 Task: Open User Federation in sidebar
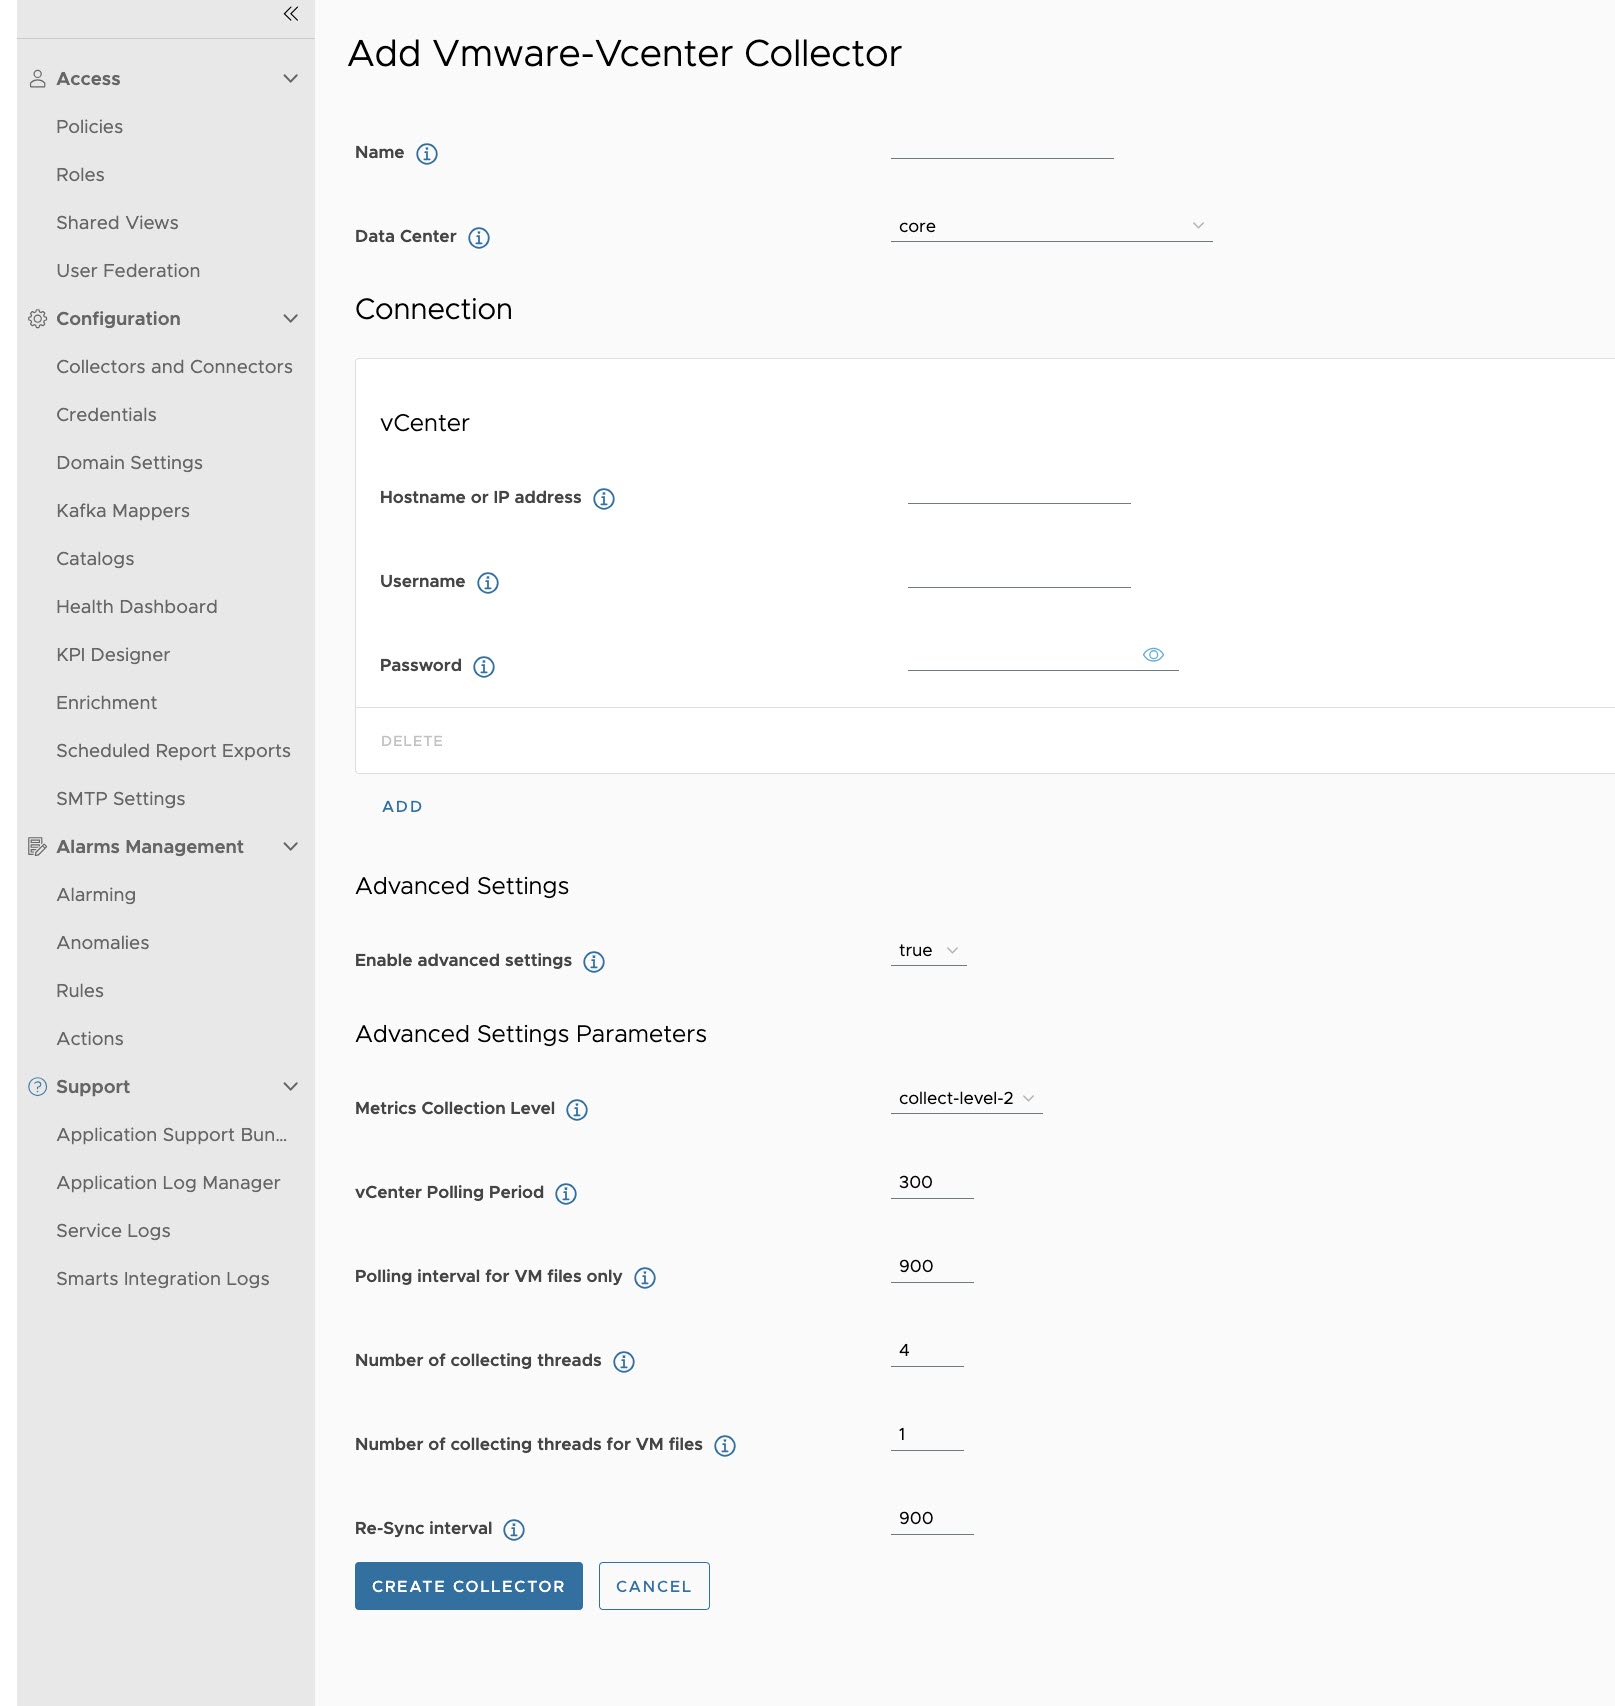(x=128, y=271)
